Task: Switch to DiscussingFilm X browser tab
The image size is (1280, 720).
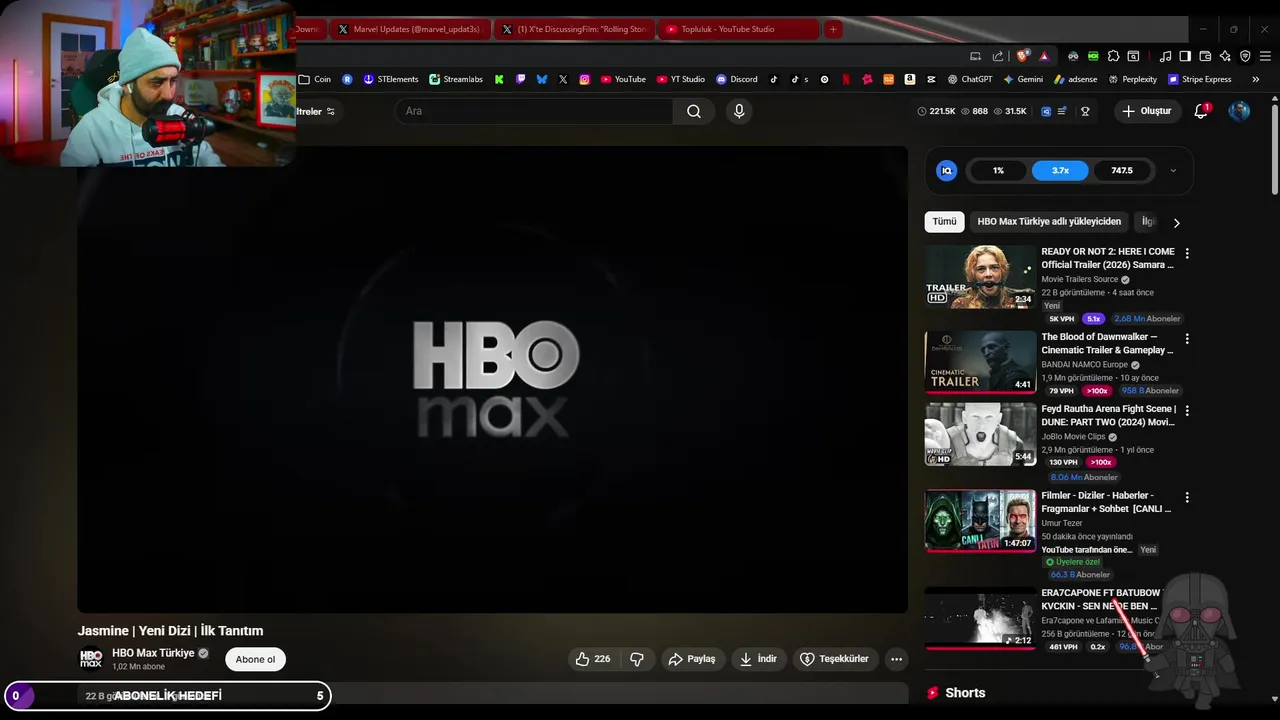Action: click(x=574, y=29)
